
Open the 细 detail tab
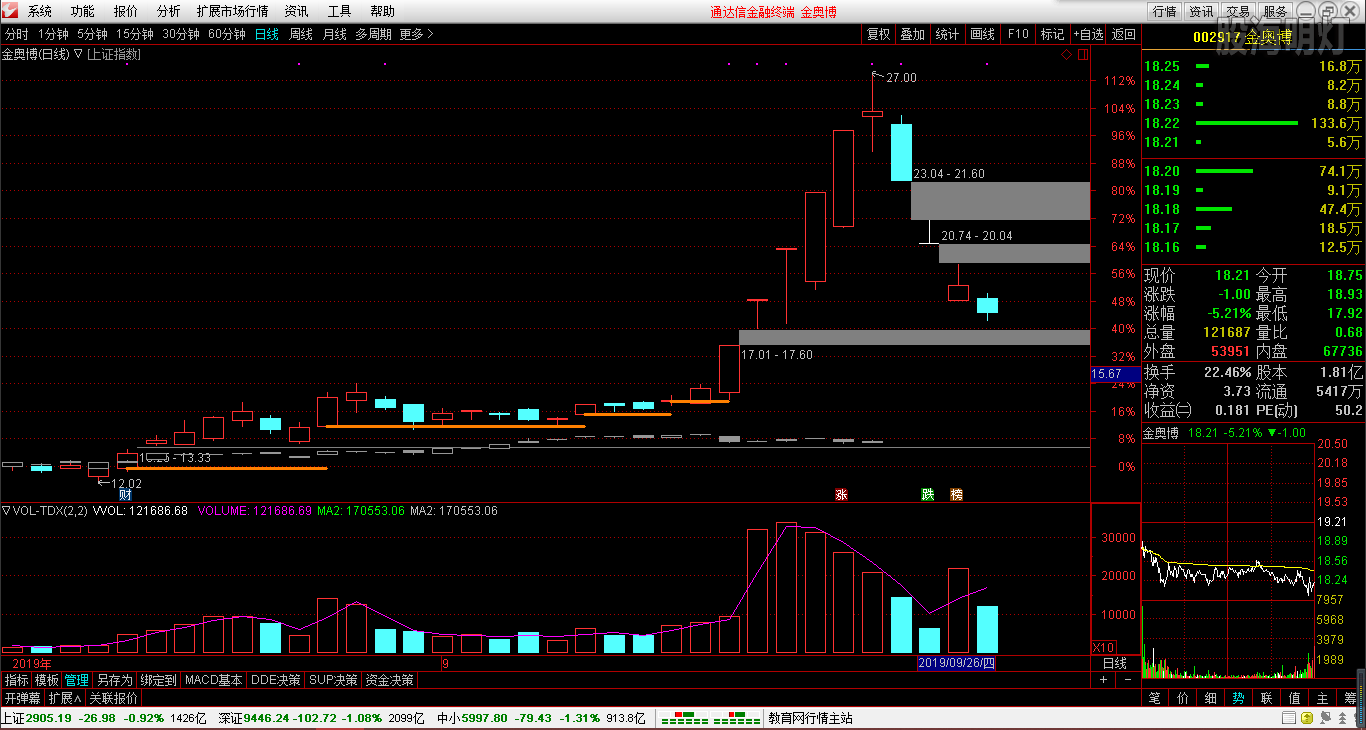pos(1211,698)
